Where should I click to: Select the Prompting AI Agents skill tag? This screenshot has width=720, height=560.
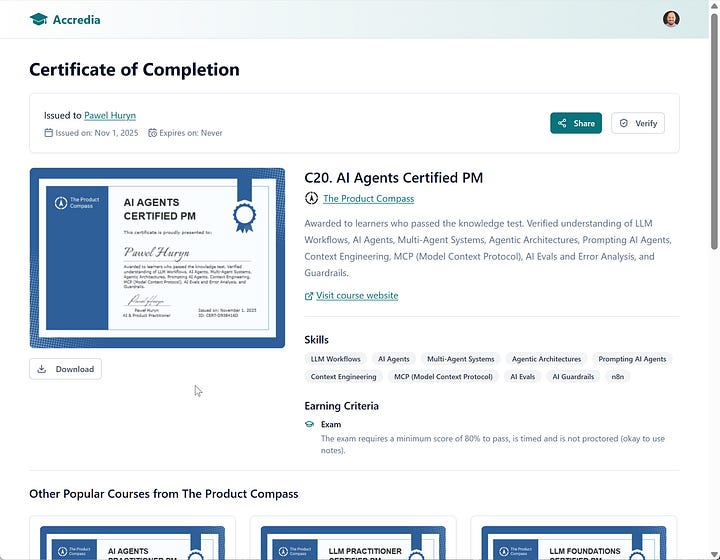pyautogui.click(x=632, y=359)
